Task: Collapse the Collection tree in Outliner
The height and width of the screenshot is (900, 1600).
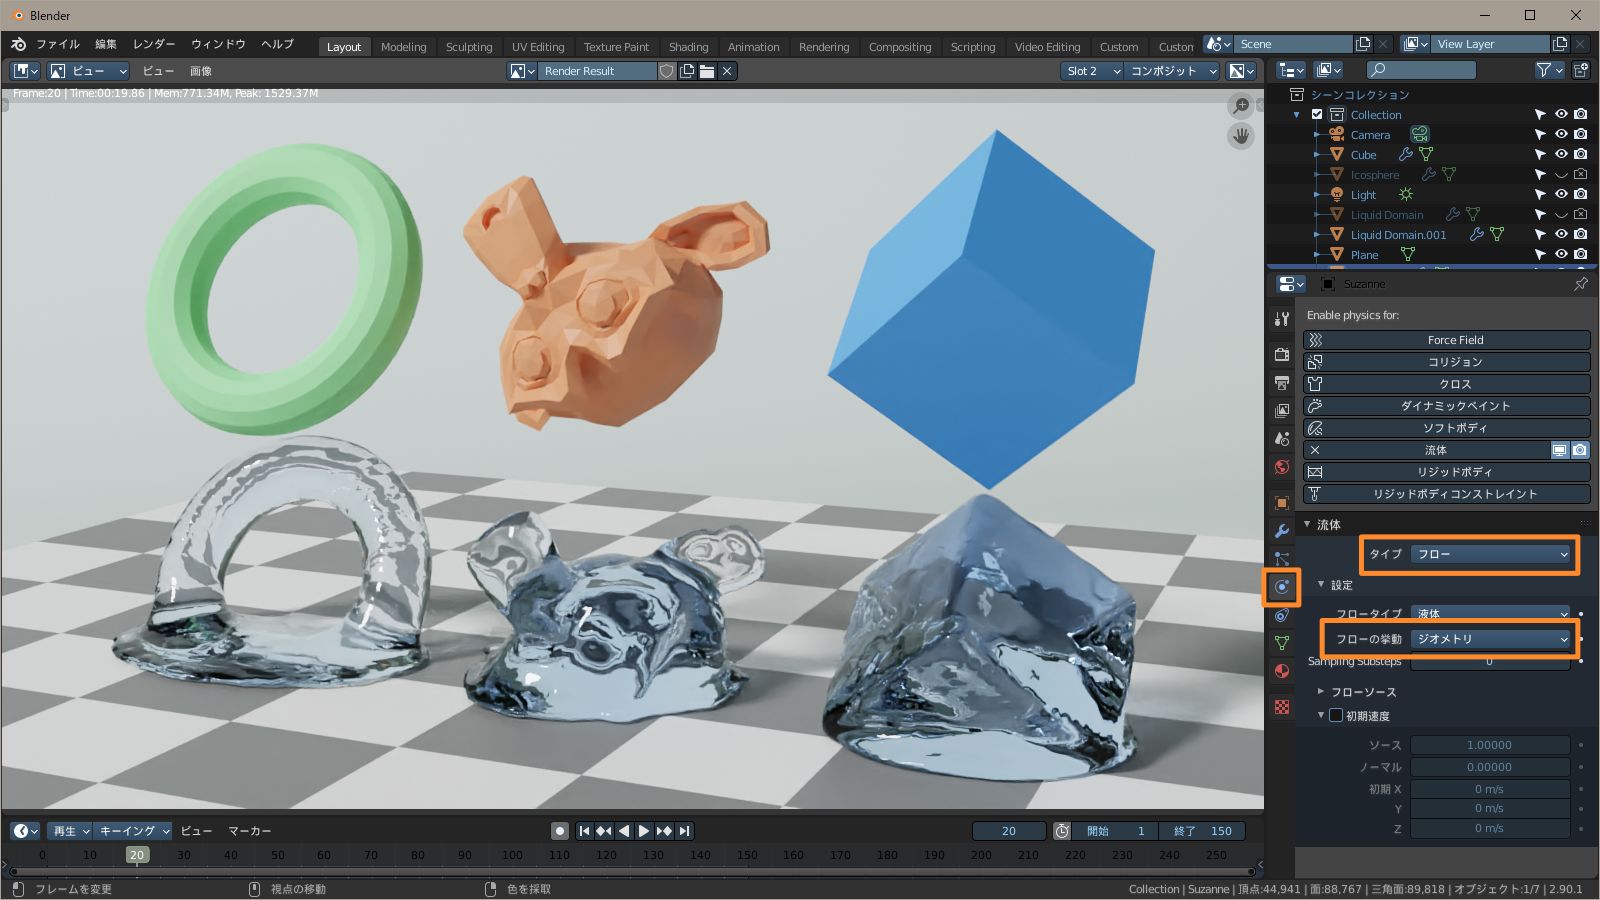Action: tap(1297, 114)
